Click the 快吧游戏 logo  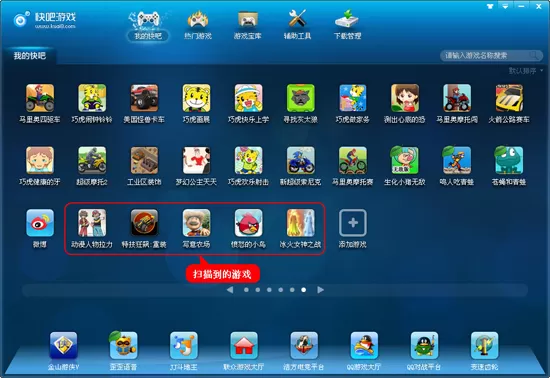point(45,20)
